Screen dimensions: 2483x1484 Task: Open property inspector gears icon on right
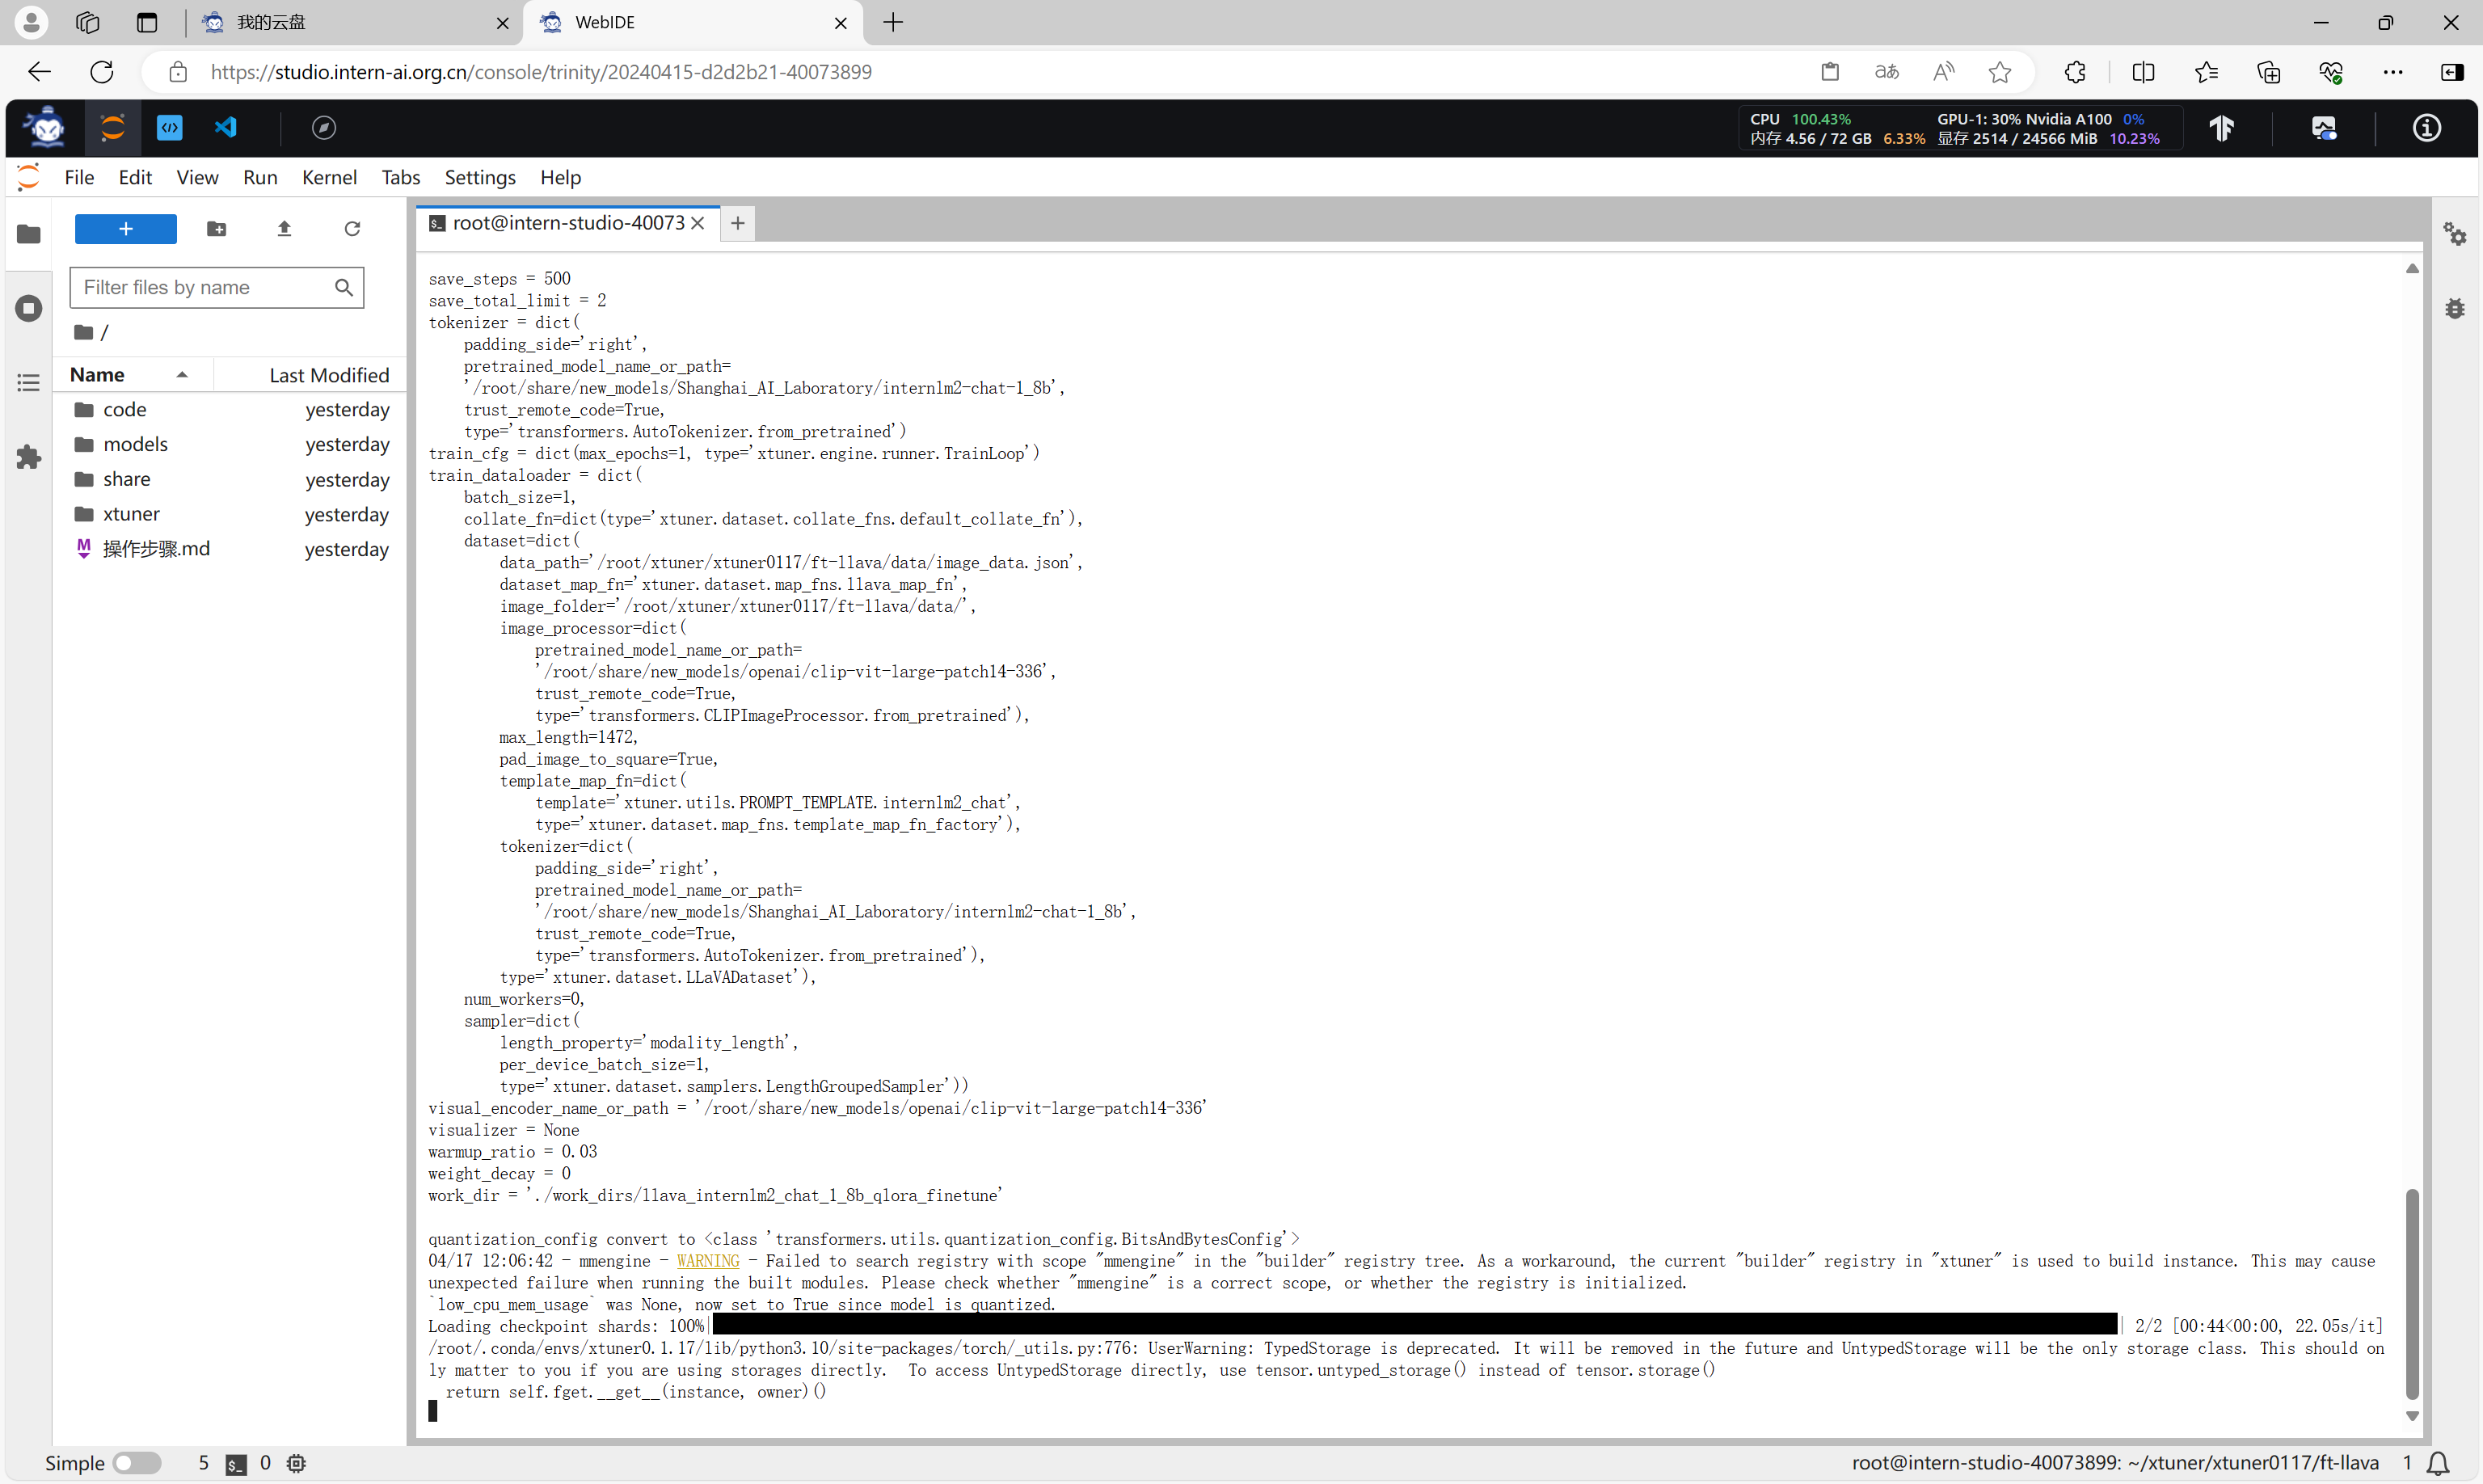(2455, 234)
